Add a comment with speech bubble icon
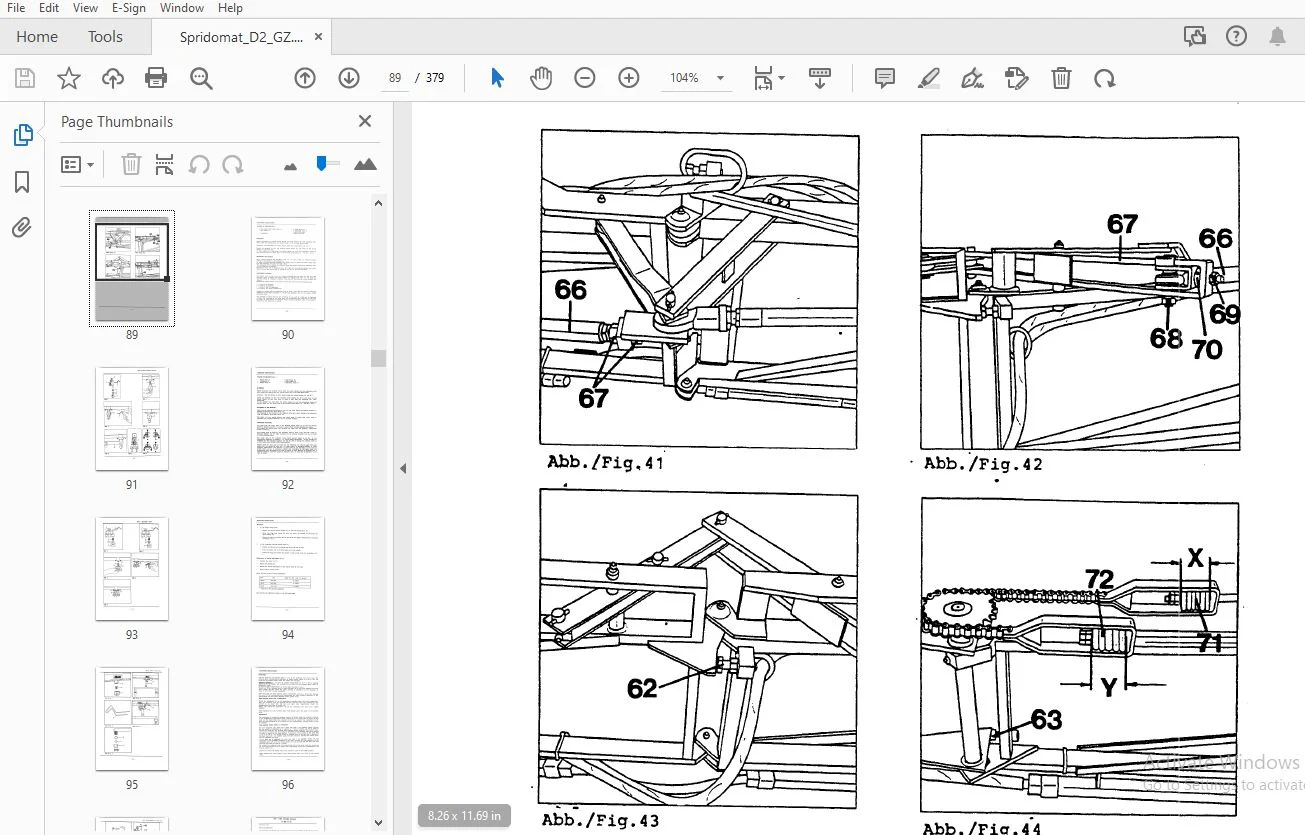This screenshot has height=835, width=1305. click(885, 78)
